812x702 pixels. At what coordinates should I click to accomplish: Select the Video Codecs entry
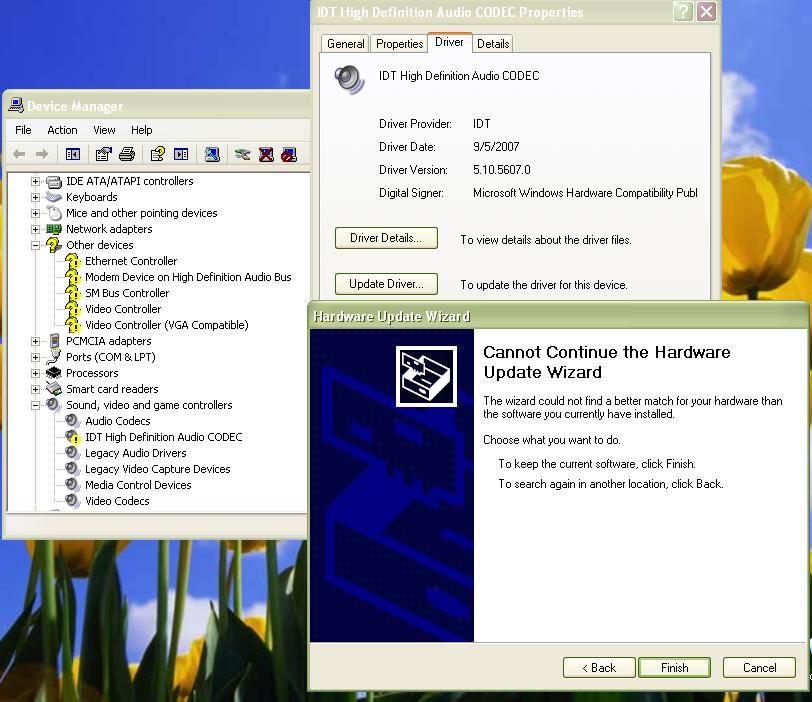tap(117, 501)
